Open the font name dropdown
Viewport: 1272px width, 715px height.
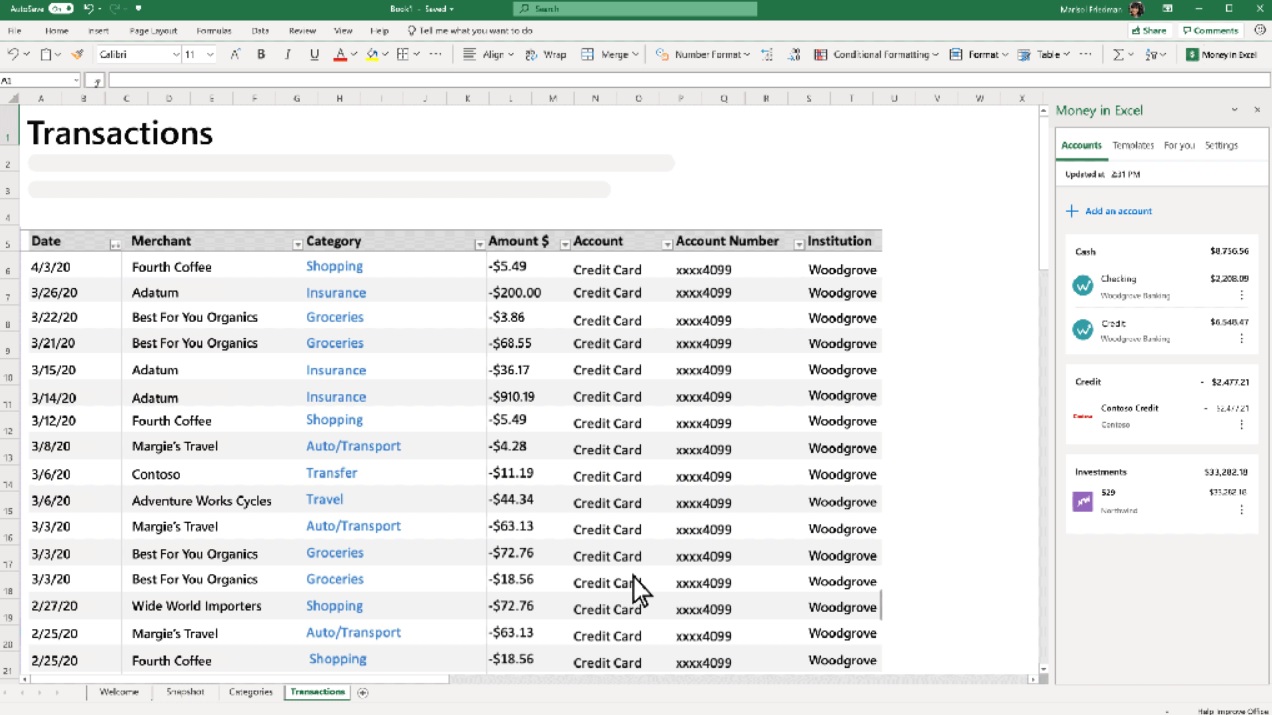[176, 54]
